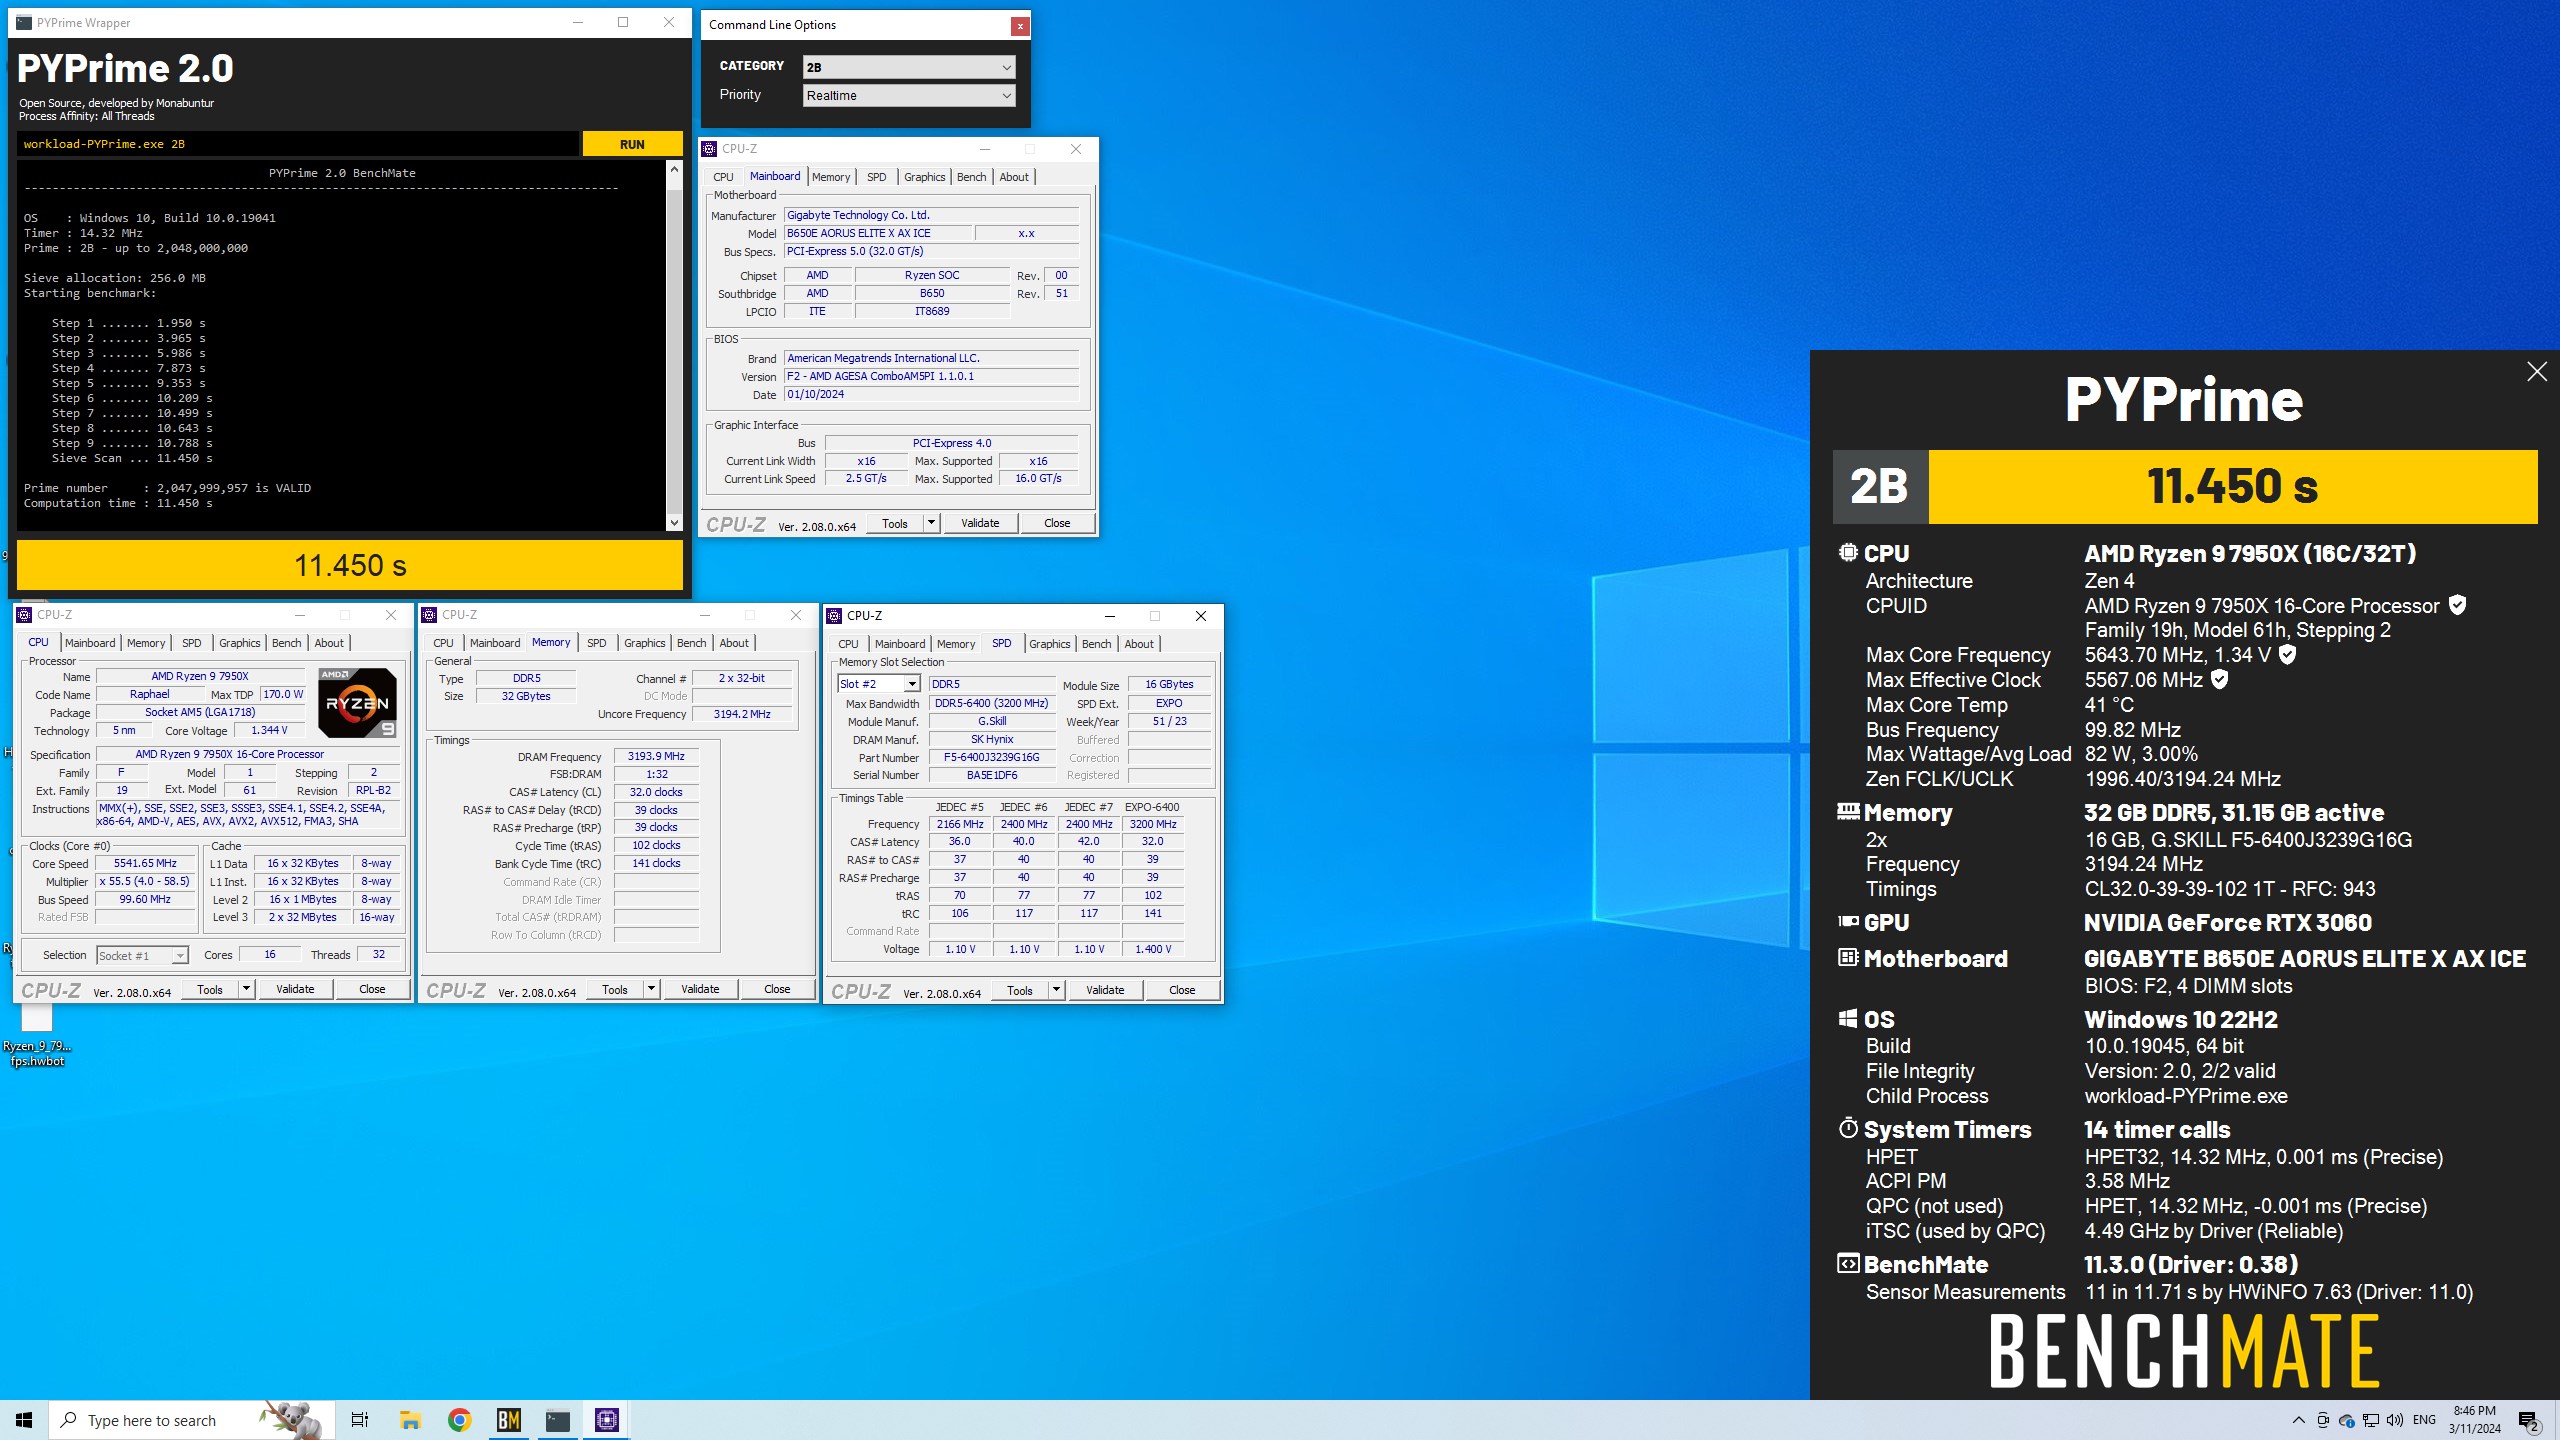The image size is (2560, 1440).
Task: Open the BenchMate taskbar icon
Action: tap(508, 1420)
